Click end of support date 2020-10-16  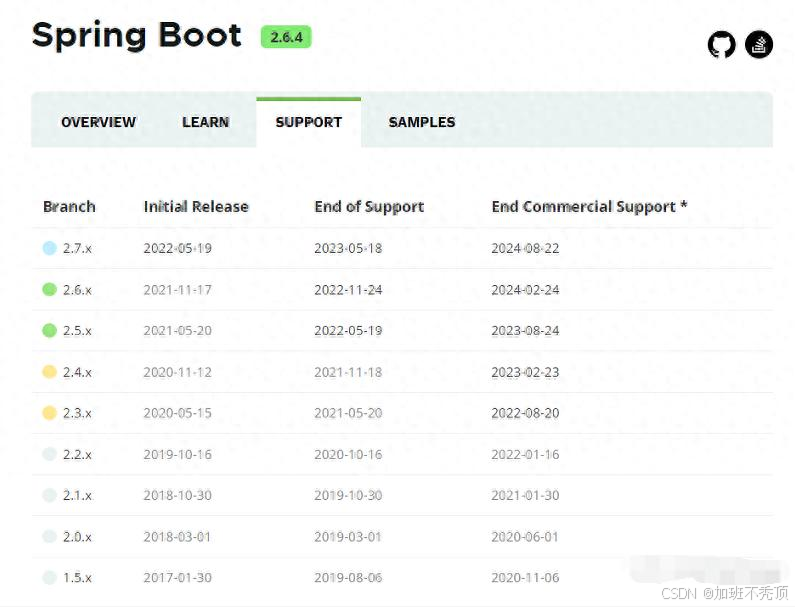pos(348,454)
